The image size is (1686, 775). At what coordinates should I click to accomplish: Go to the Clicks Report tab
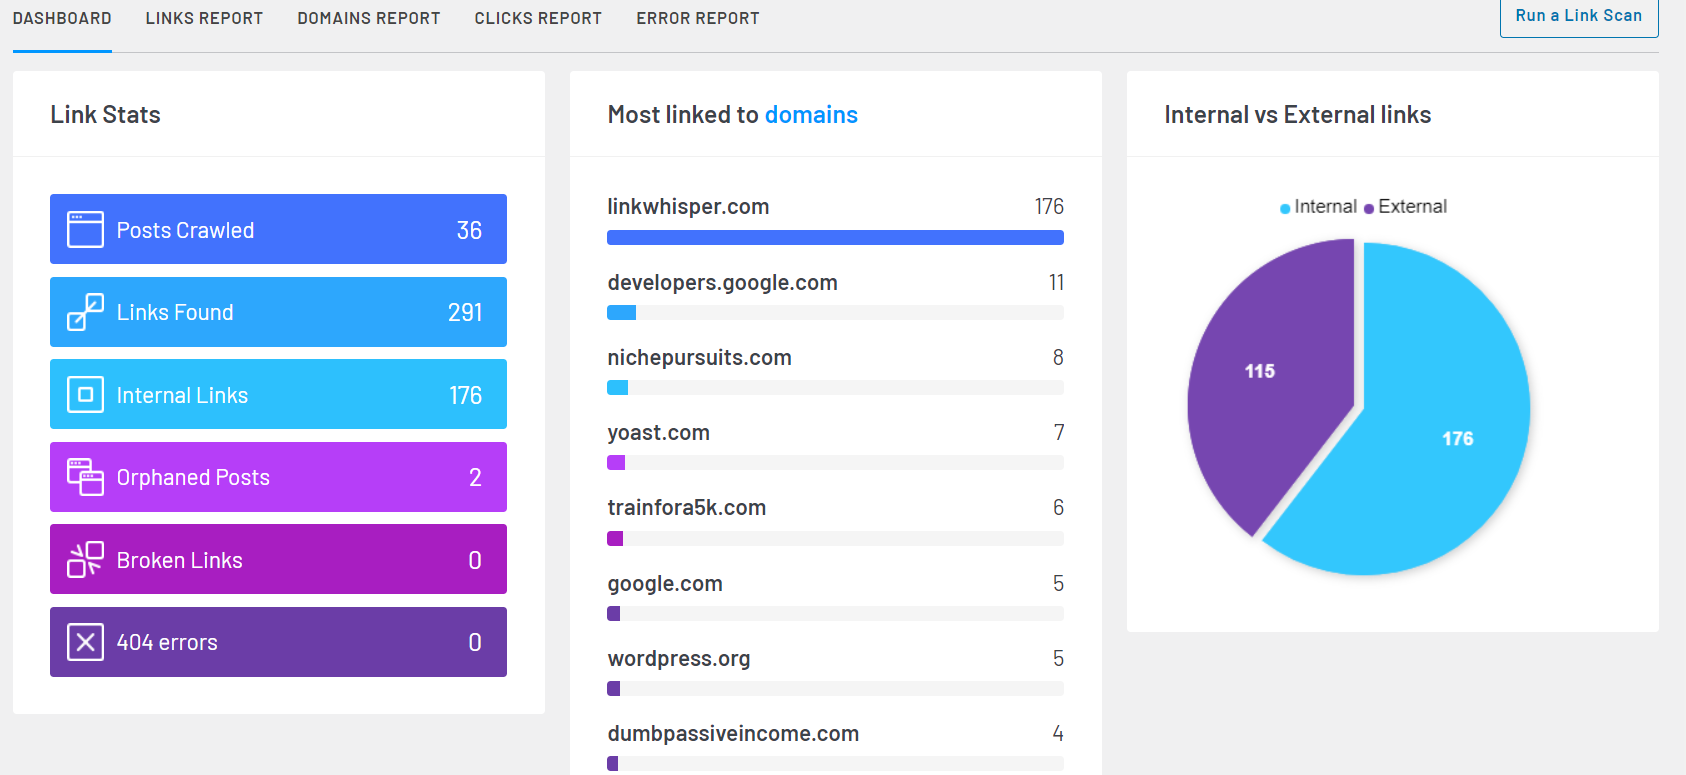[538, 18]
